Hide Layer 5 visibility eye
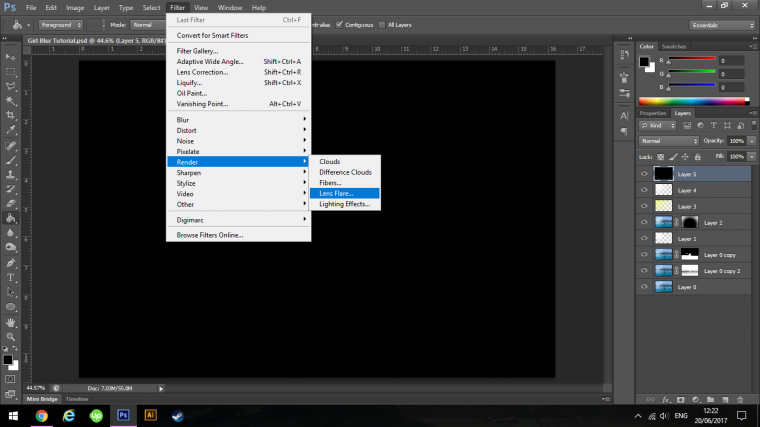This screenshot has height=427, width=760. coord(644,174)
